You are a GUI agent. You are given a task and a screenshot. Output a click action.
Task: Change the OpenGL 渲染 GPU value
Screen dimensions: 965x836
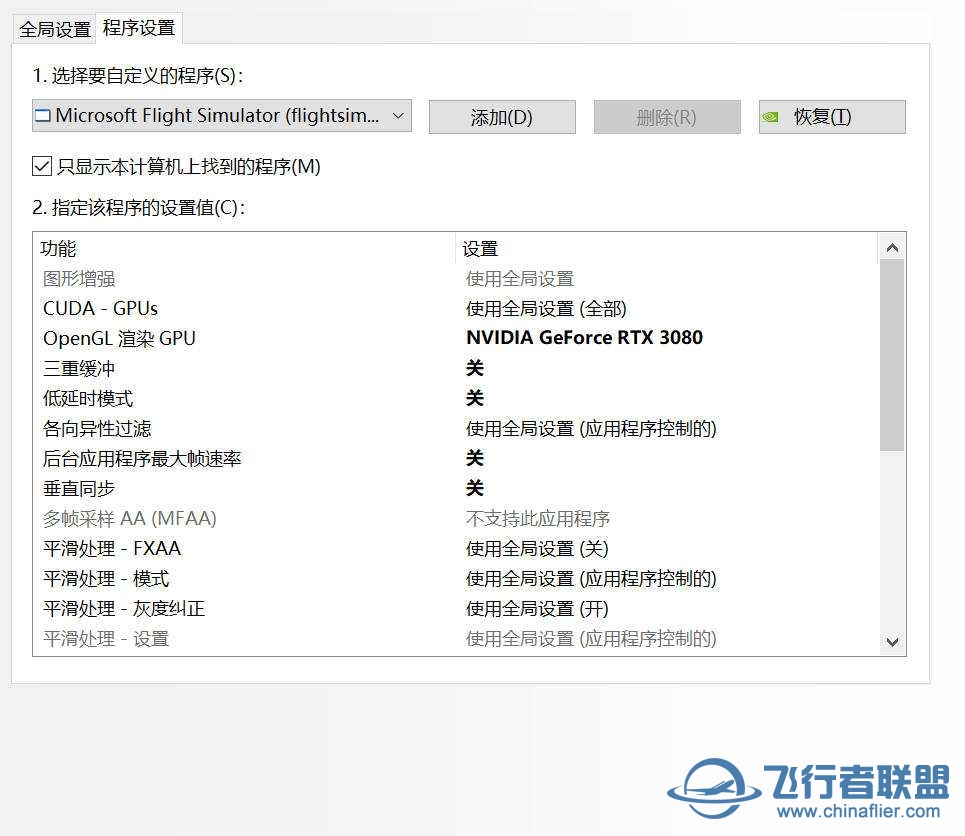(584, 338)
